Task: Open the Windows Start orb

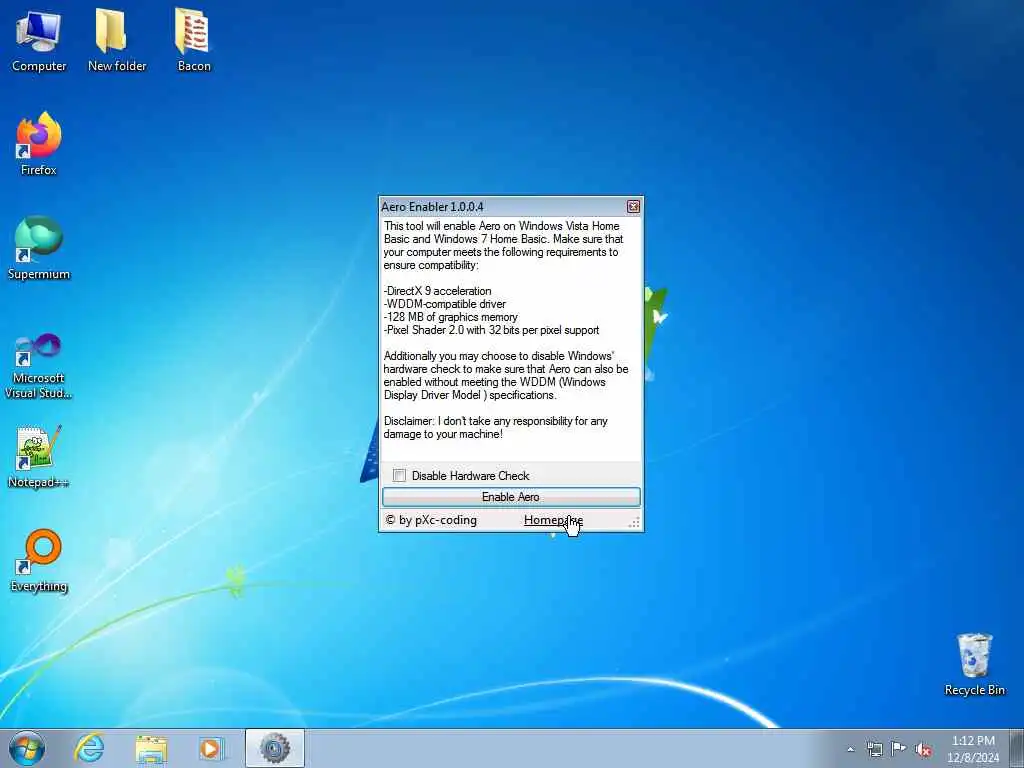Action: tap(27, 748)
